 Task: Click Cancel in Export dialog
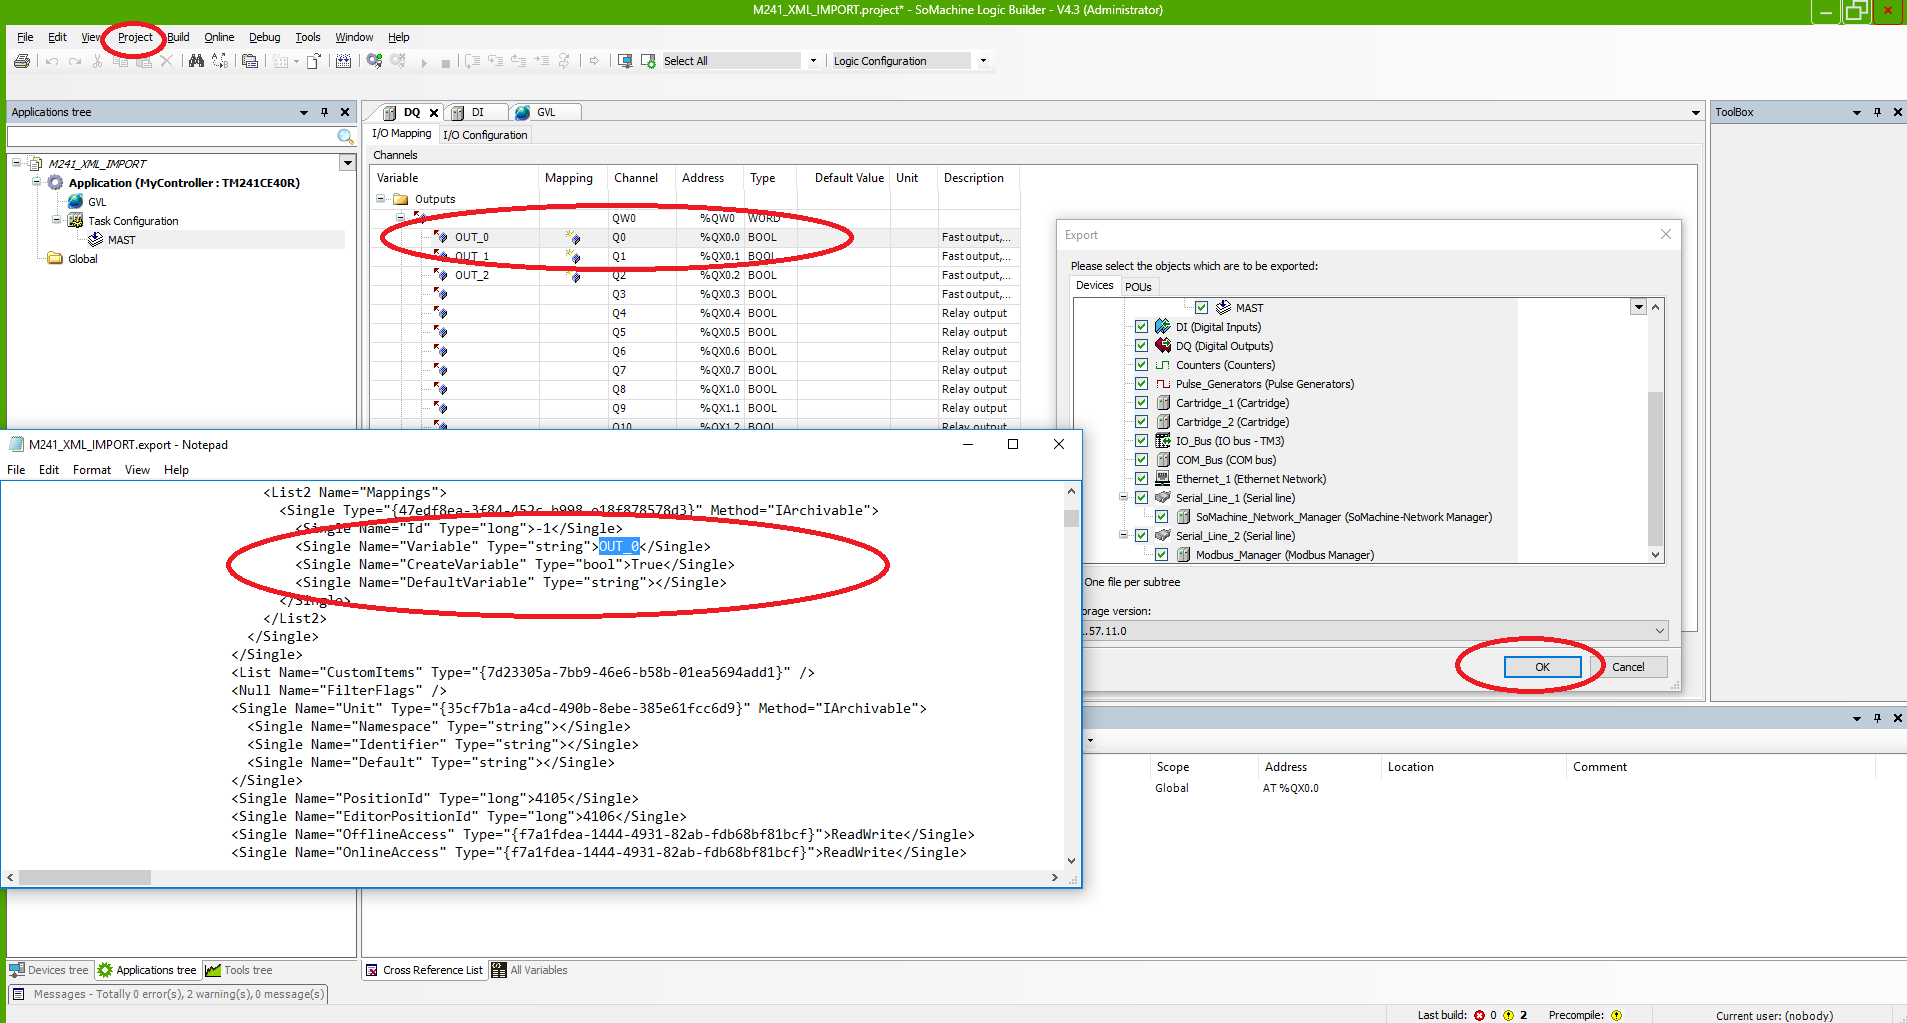pos(1627,667)
